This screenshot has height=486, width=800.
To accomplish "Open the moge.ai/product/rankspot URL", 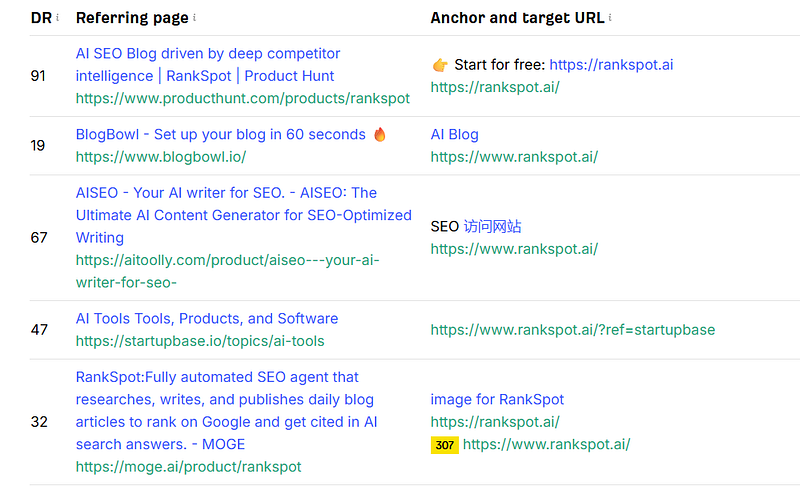I will coord(188,467).
